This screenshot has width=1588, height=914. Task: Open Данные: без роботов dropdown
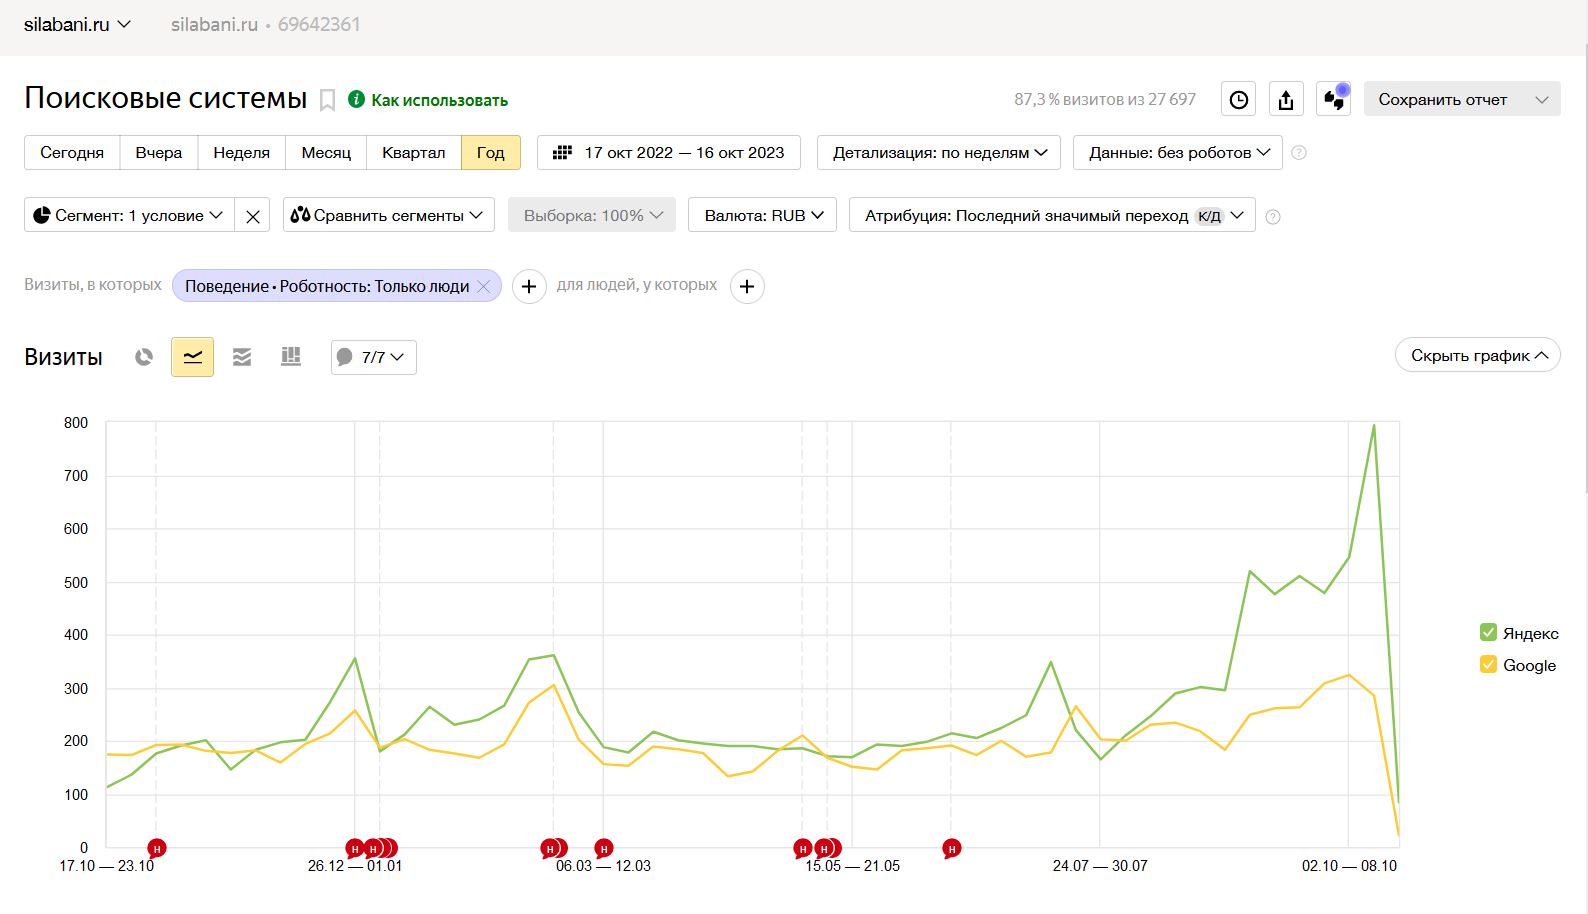click(1178, 152)
